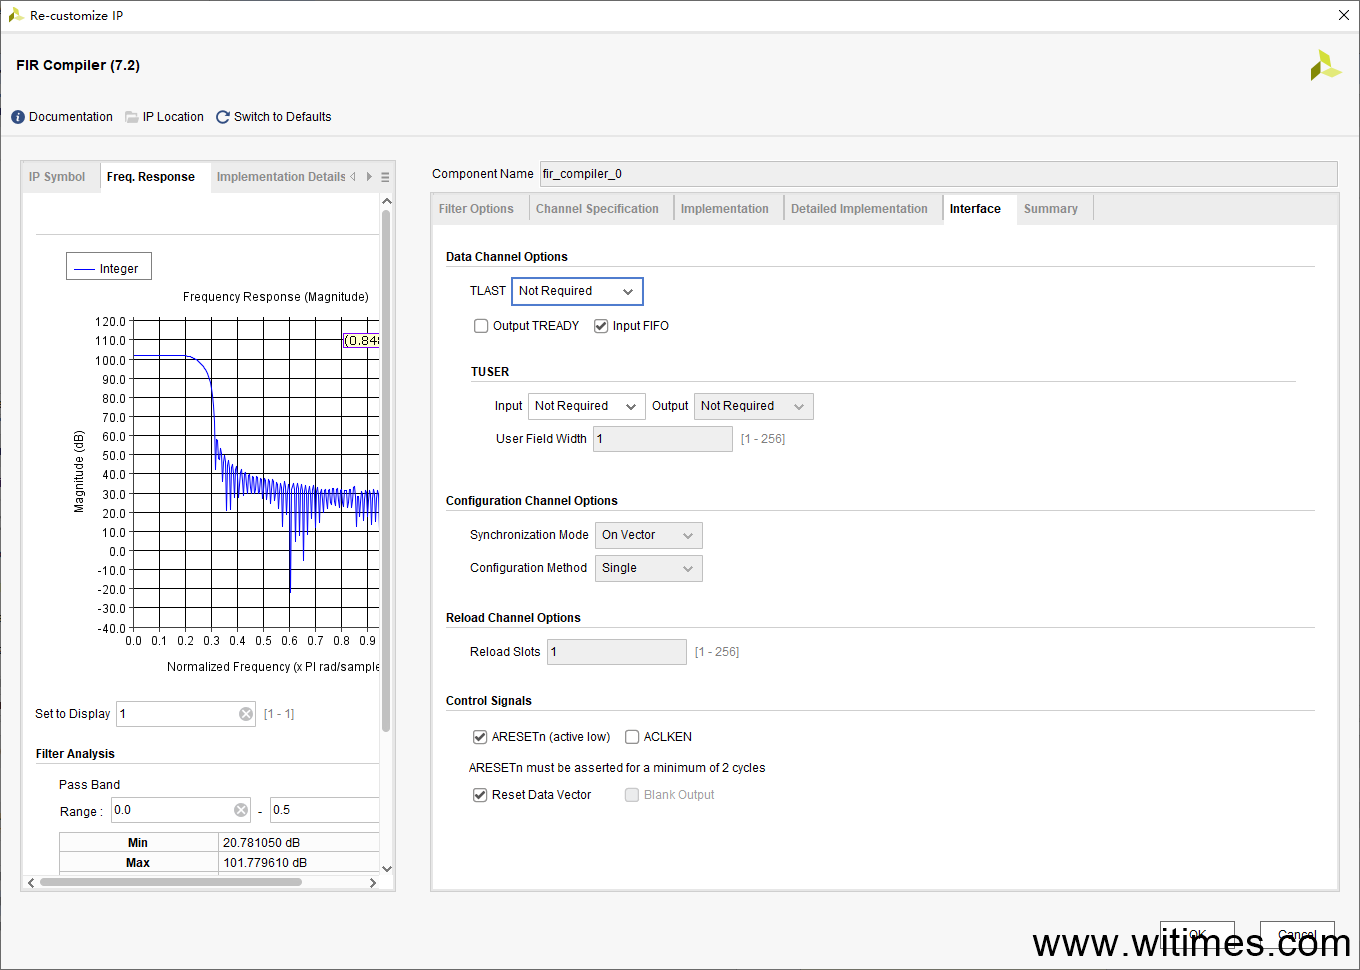Click the IP Location folder icon
Image resolution: width=1360 pixels, height=970 pixels.
(132, 117)
